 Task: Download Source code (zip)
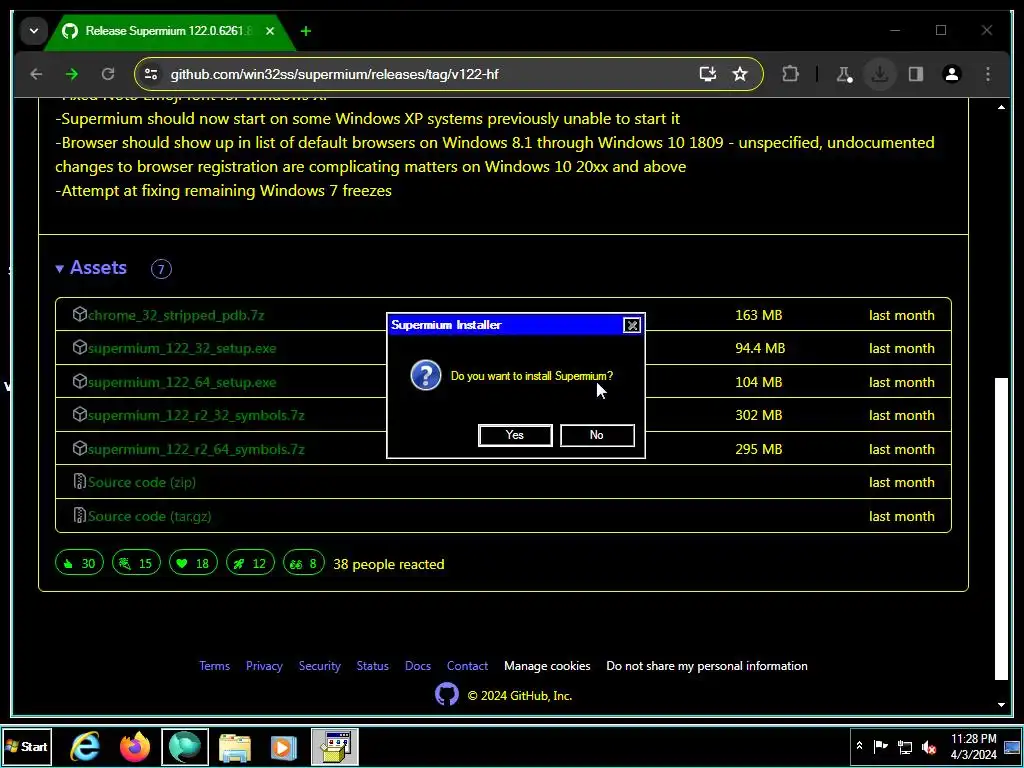pyautogui.click(x=142, y=483)
